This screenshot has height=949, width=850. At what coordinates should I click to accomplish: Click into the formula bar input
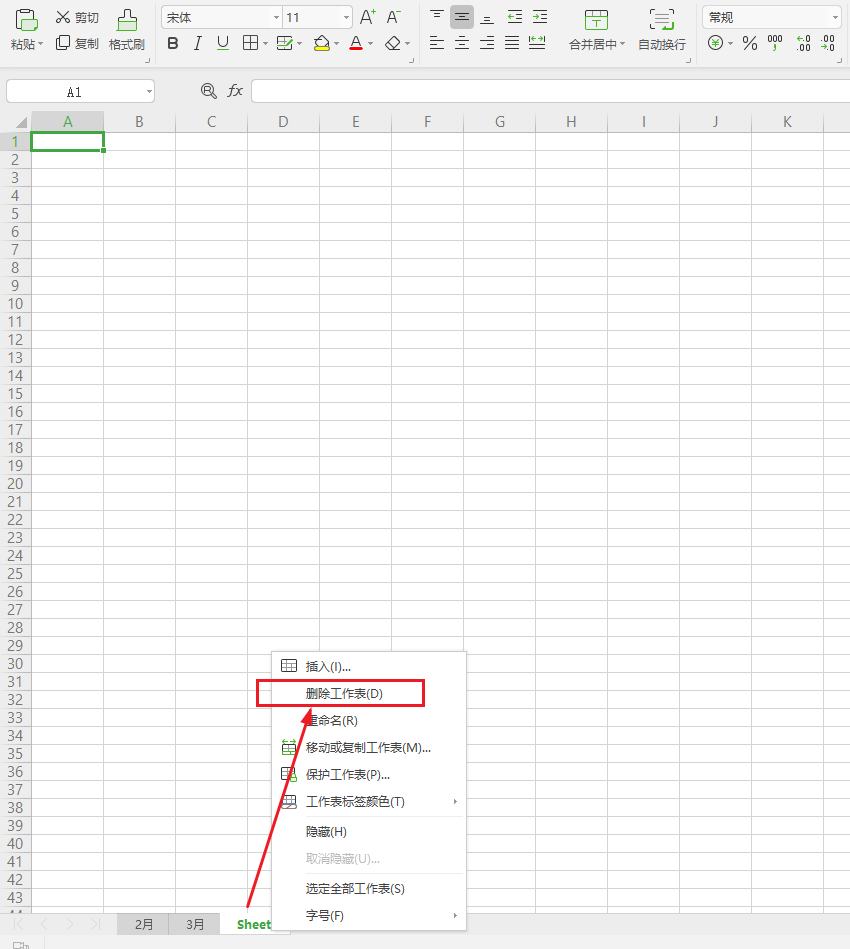click(x=550, y=91)
